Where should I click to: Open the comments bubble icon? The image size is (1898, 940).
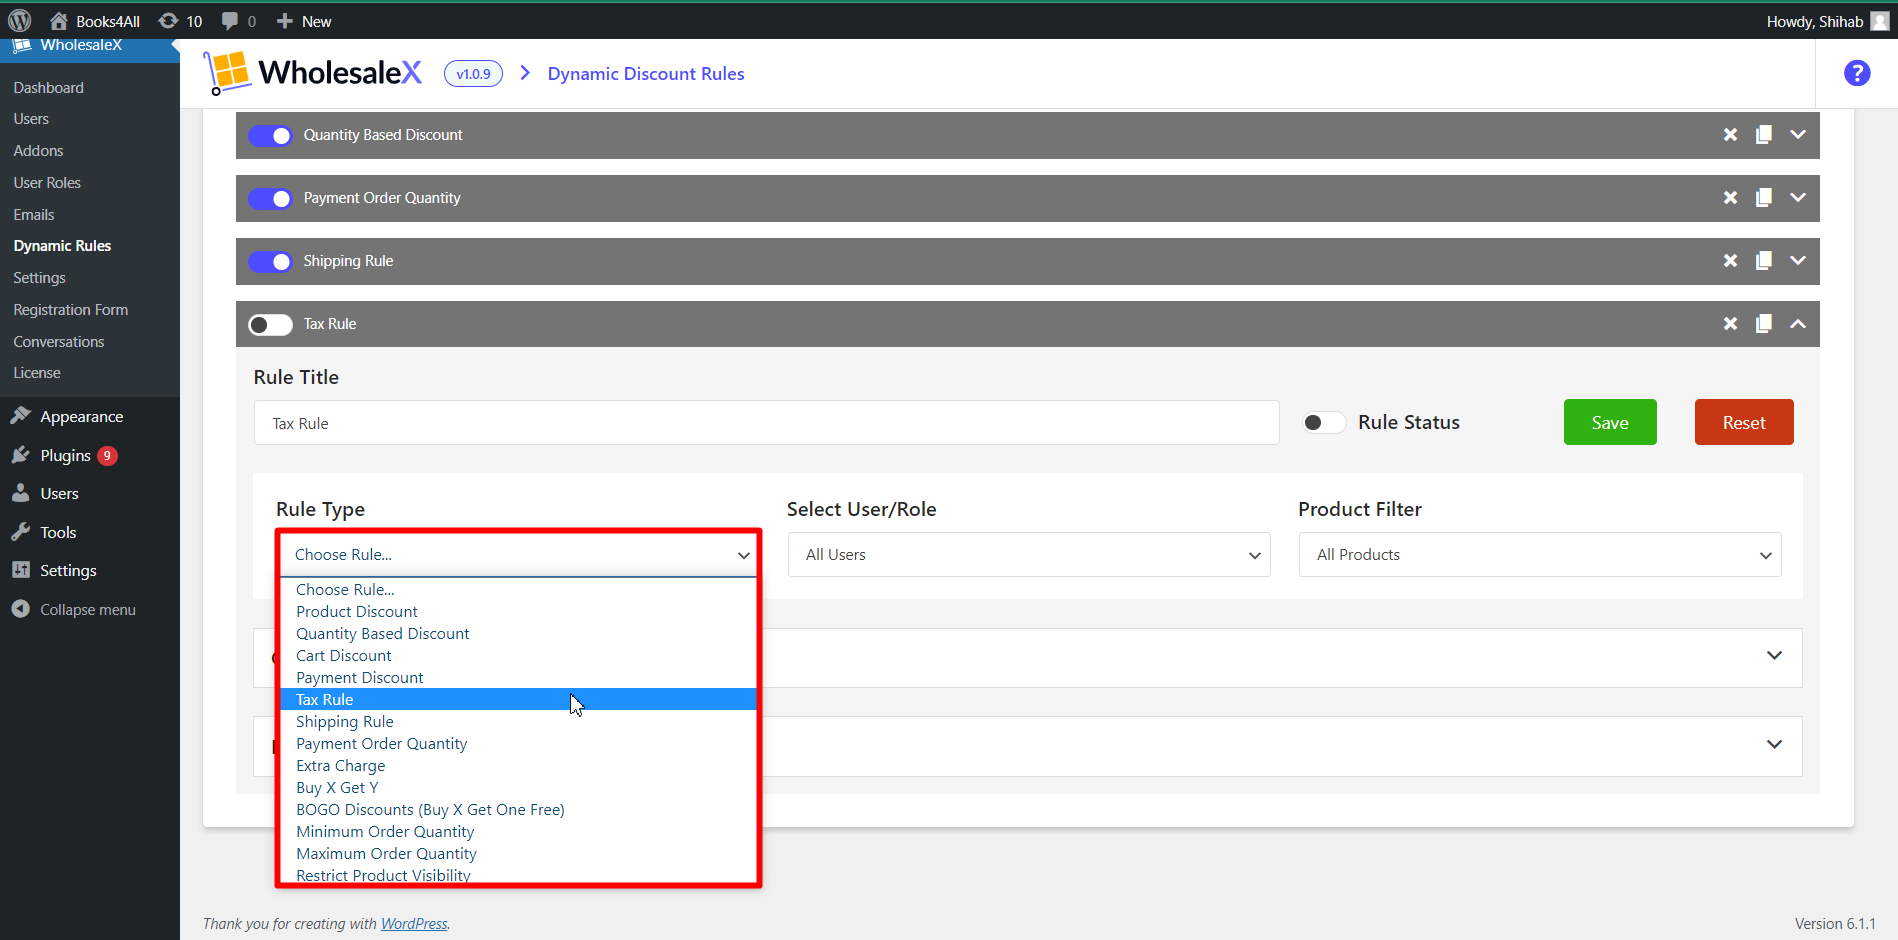coord(239,21)
